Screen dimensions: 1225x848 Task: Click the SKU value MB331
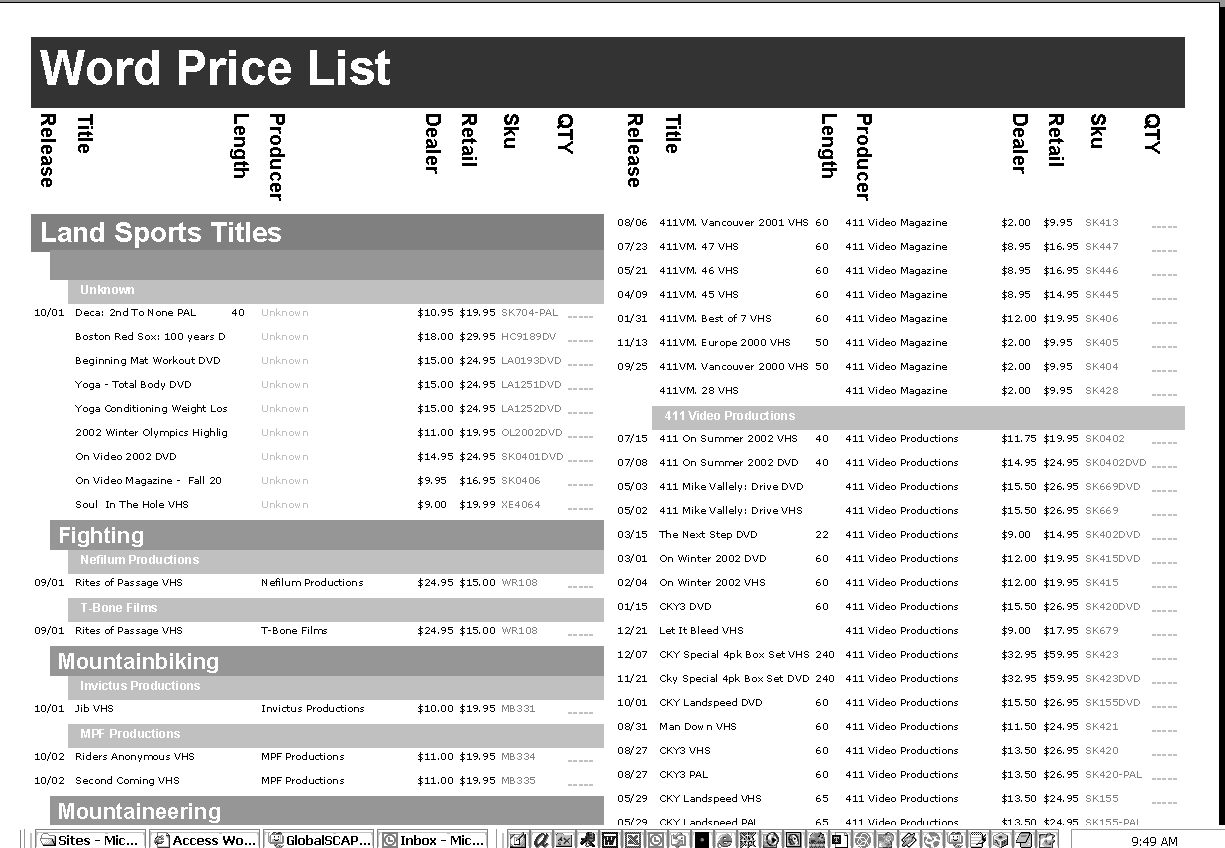(x=518, y=709)
